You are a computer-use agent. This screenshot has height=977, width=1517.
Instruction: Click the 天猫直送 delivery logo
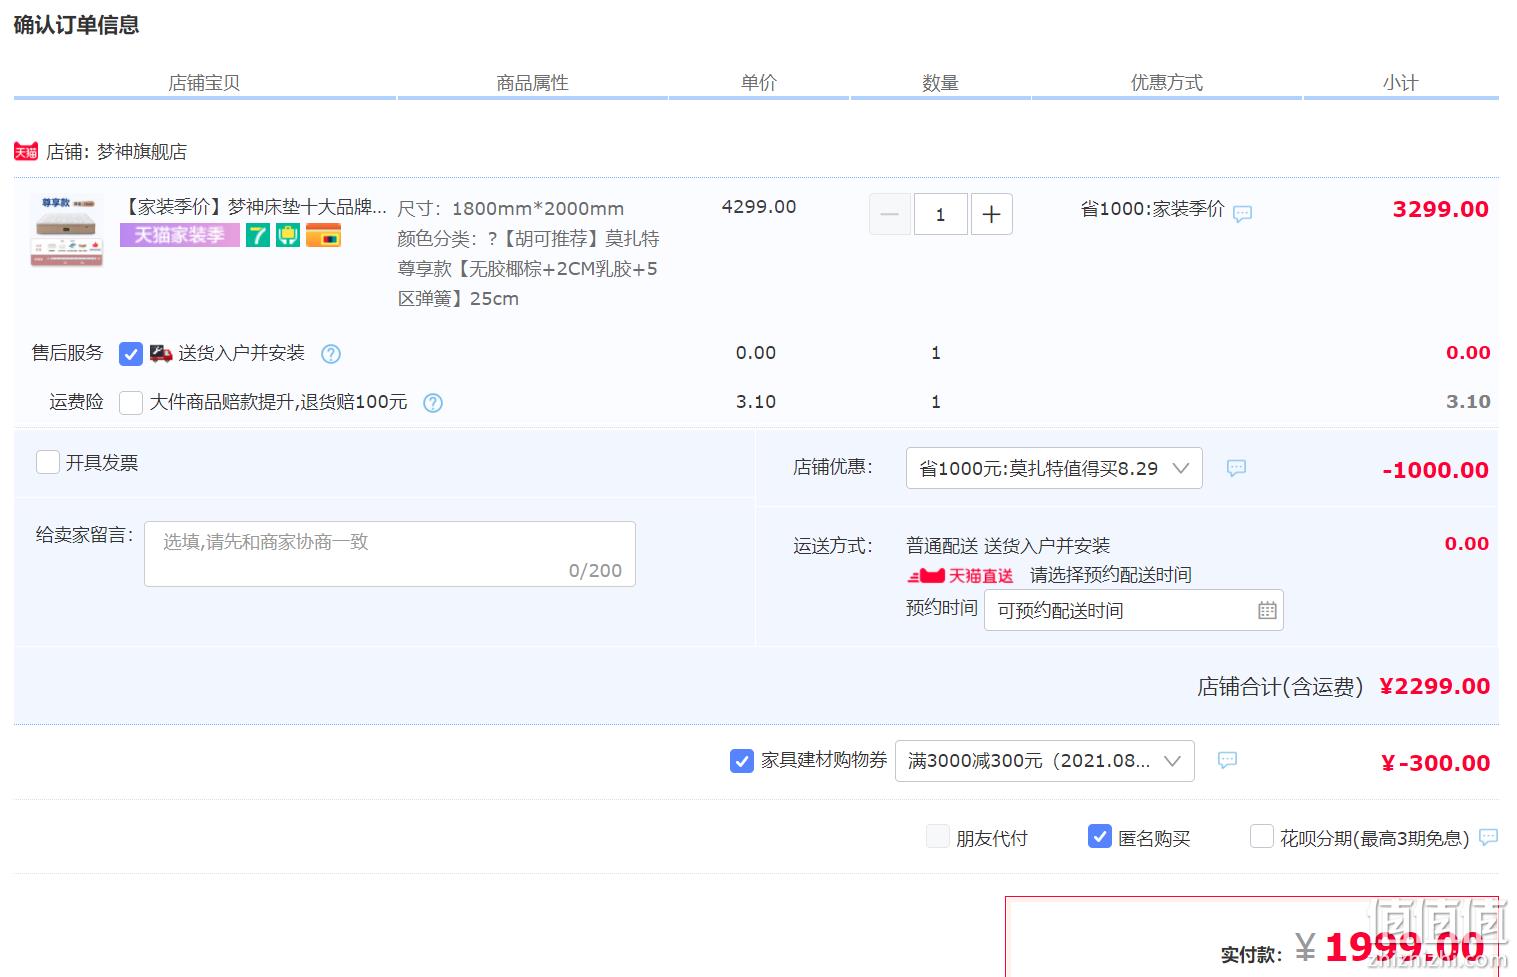click(x=960, y=576)
